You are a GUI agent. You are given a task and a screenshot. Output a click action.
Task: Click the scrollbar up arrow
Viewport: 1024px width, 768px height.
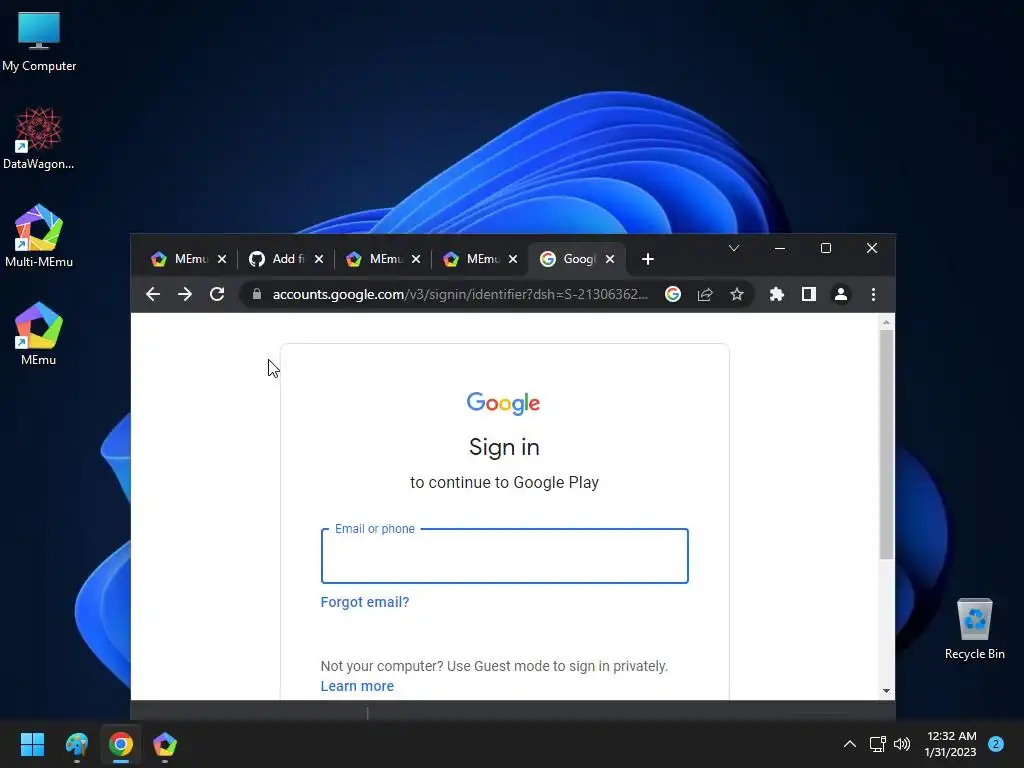(x=886, y=322)
